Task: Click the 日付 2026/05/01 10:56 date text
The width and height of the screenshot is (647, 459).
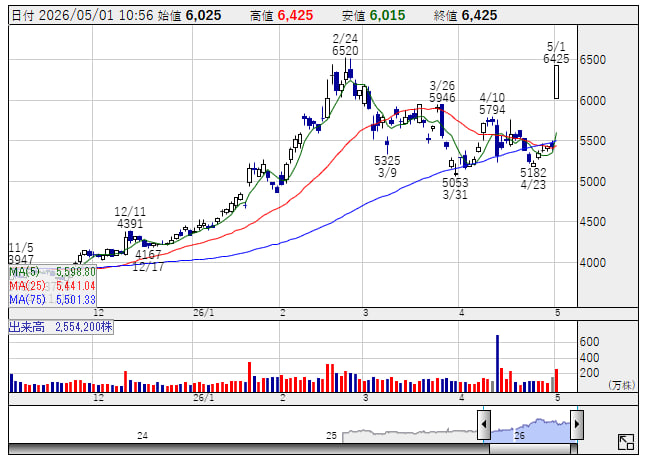Action: point(83,16)
